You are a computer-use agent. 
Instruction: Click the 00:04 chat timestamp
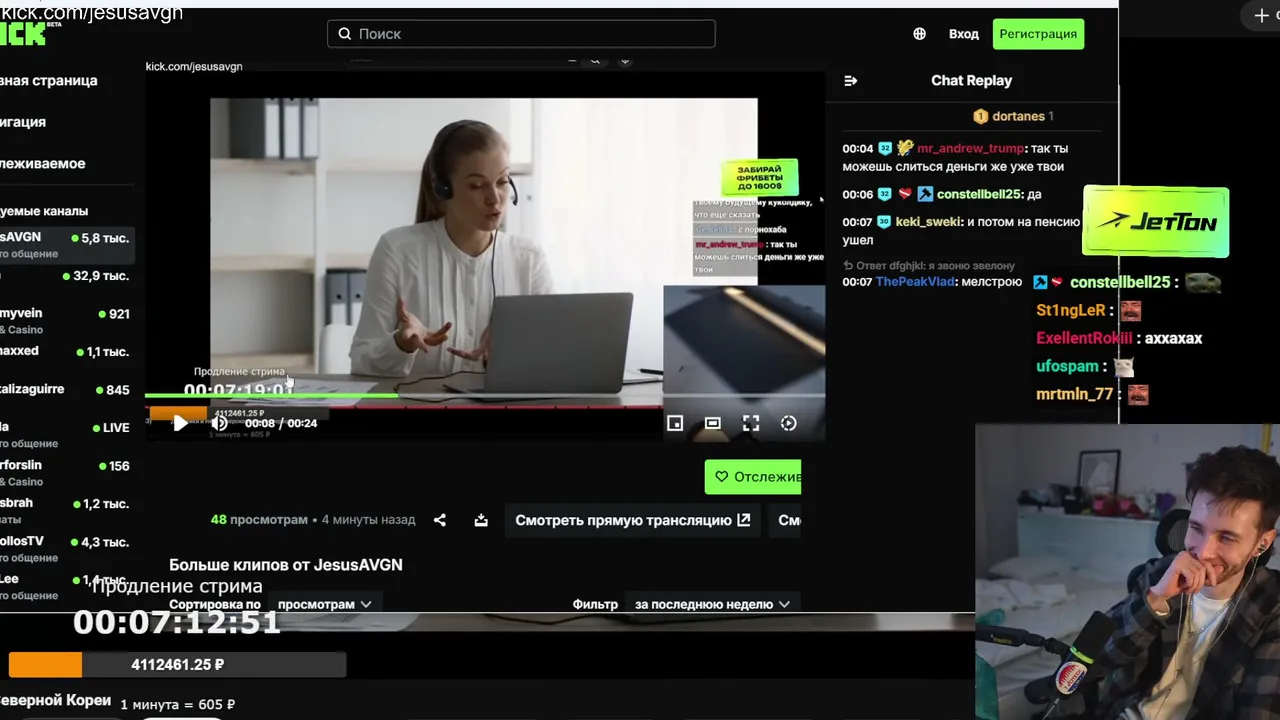coord(858,149)
